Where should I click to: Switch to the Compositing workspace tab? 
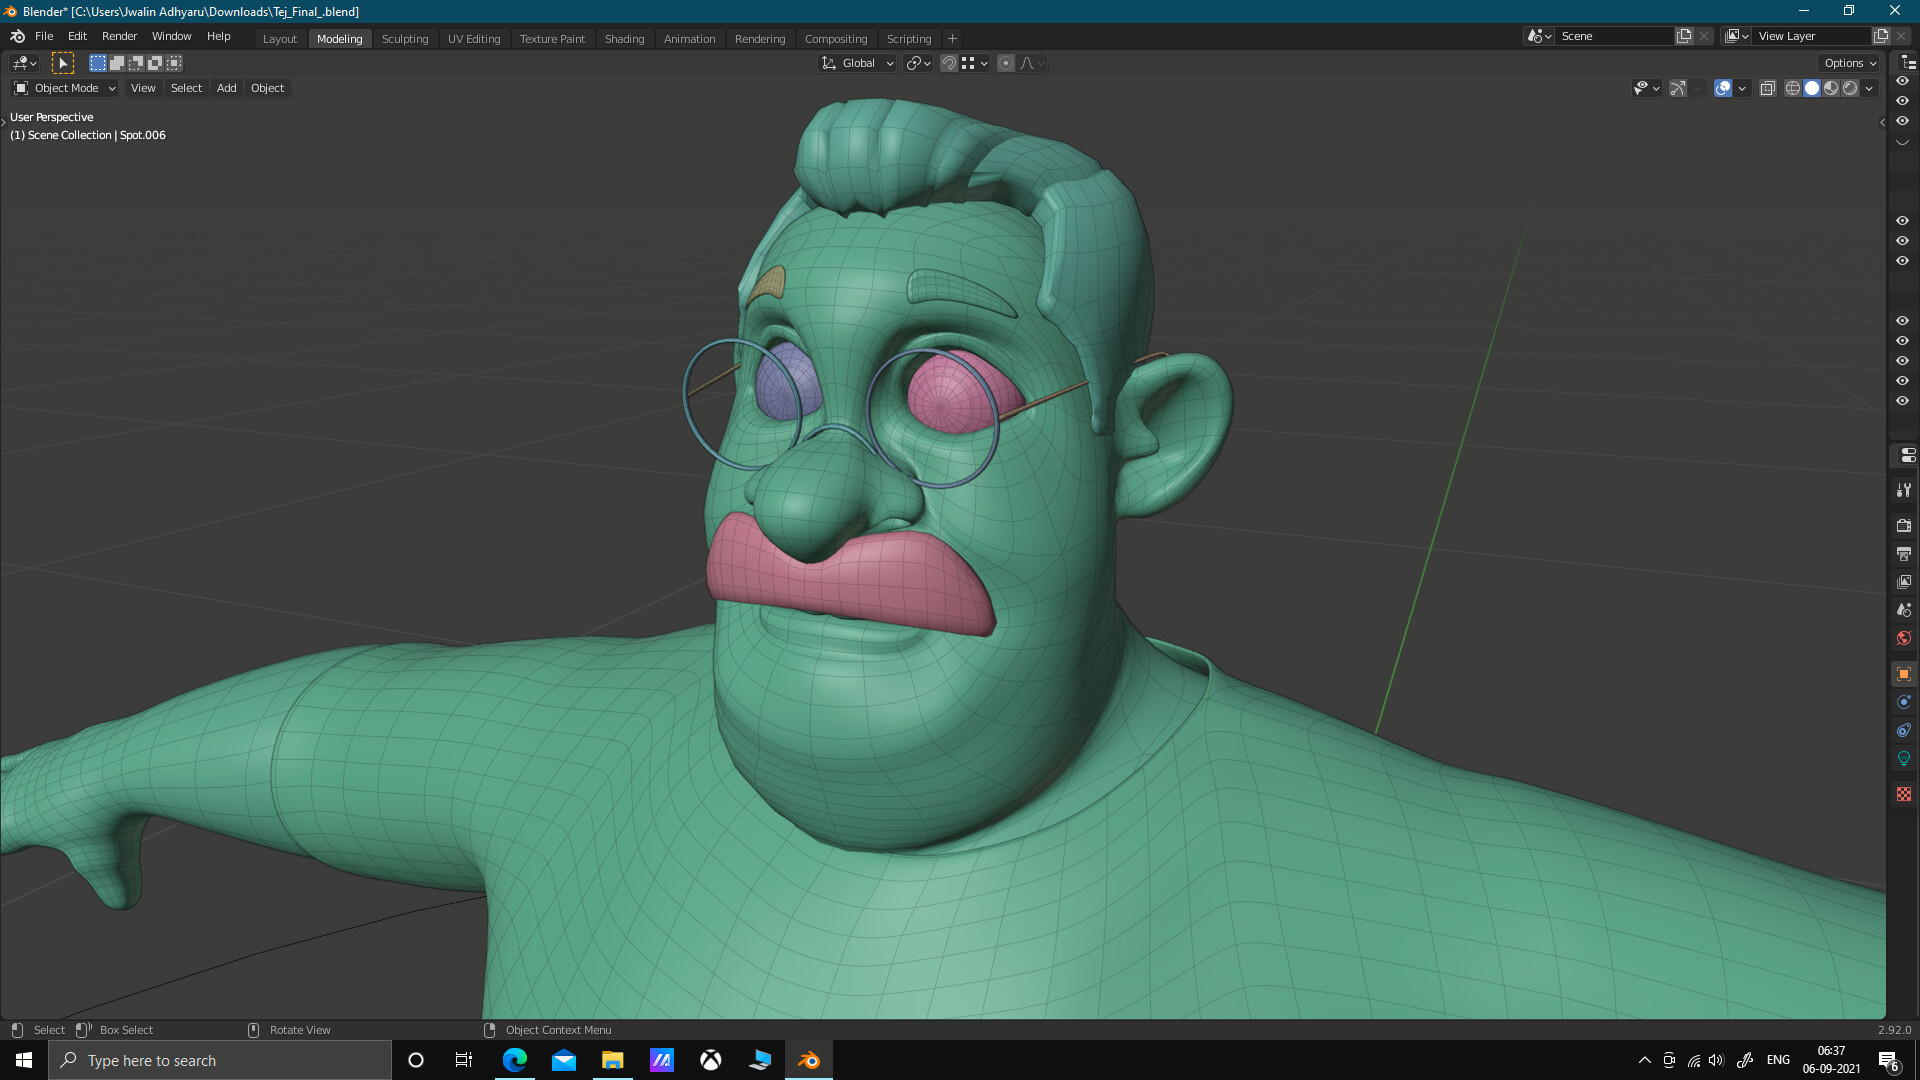tap(836, 39)
